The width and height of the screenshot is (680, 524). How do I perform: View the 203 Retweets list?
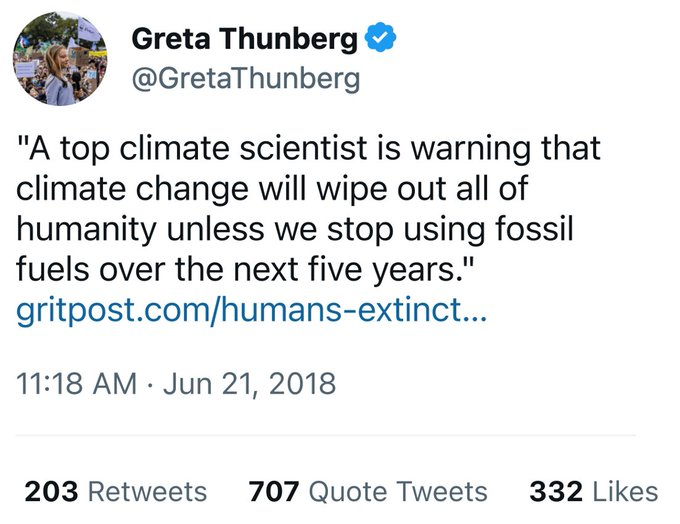click(x=116, y=491)
